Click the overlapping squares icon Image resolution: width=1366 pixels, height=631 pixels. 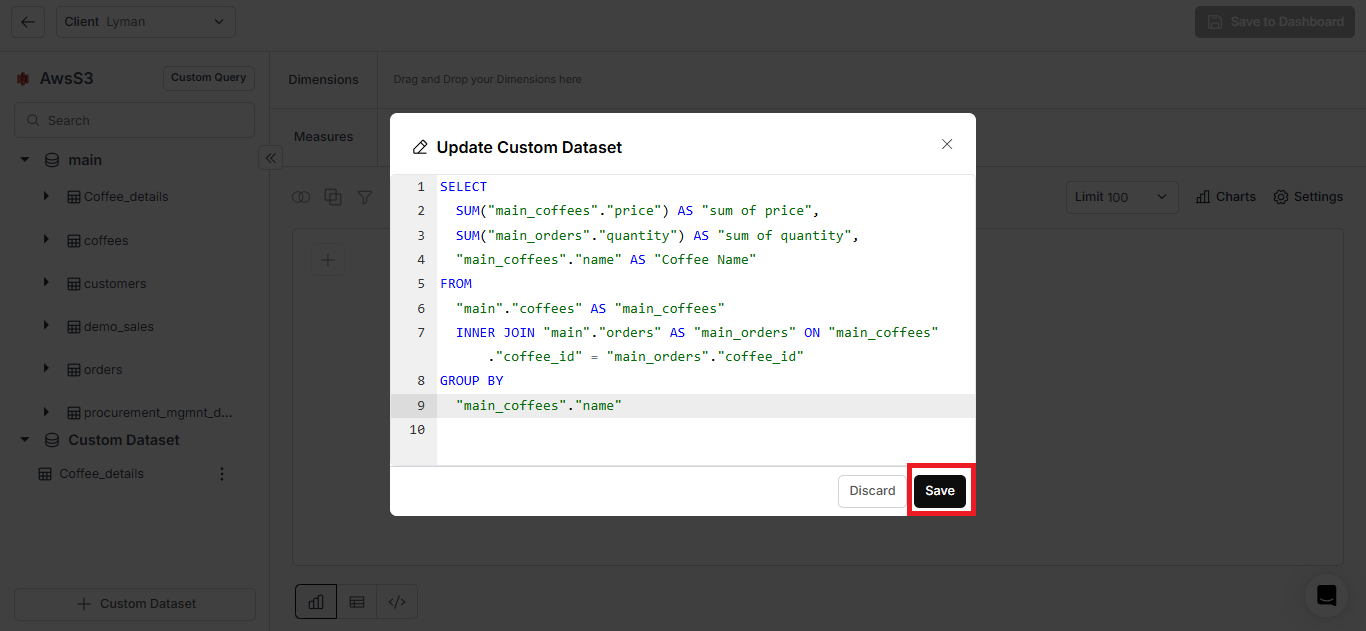[333, 198]
